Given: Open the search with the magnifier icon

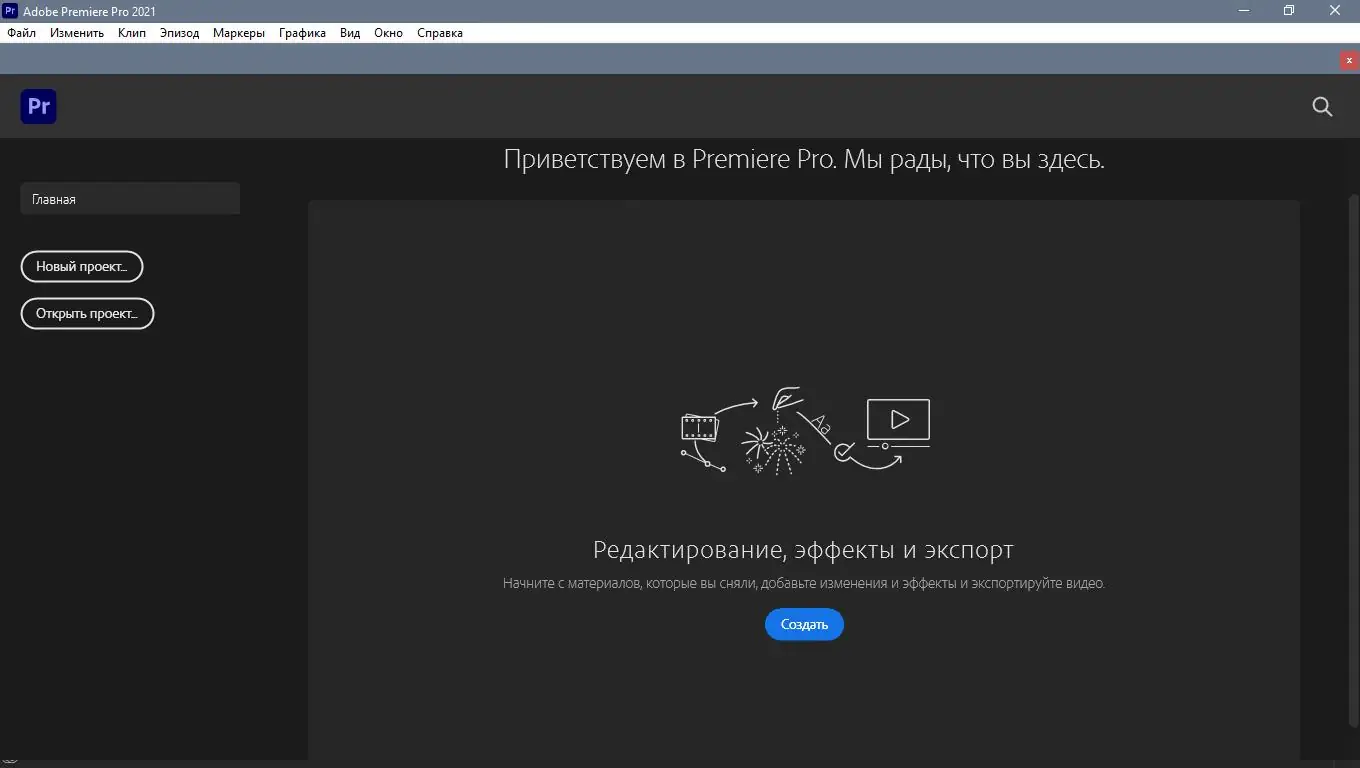Looking at the screenshot, I should (1322, 107).
